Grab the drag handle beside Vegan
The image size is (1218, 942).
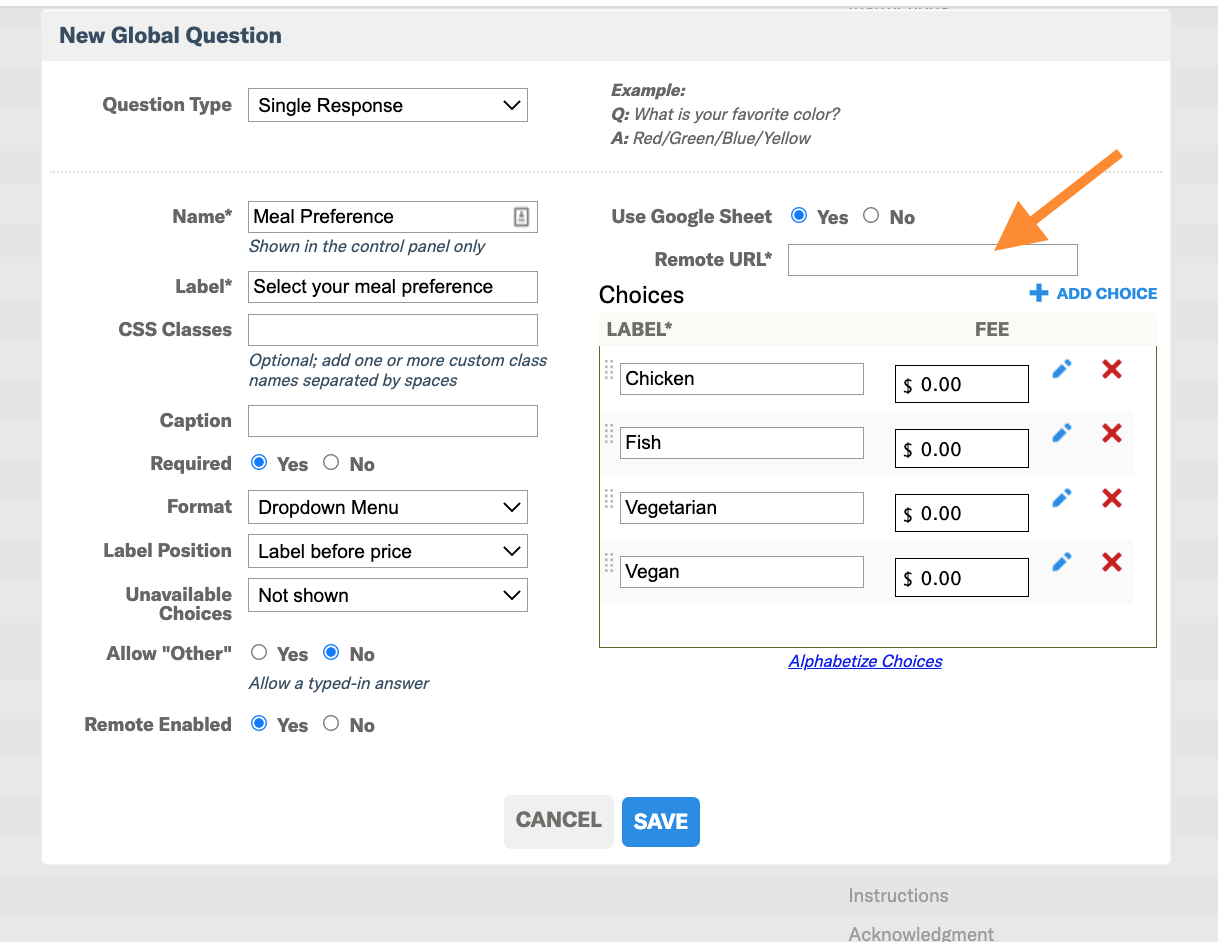pyautogui.click(x=609, y=563)
